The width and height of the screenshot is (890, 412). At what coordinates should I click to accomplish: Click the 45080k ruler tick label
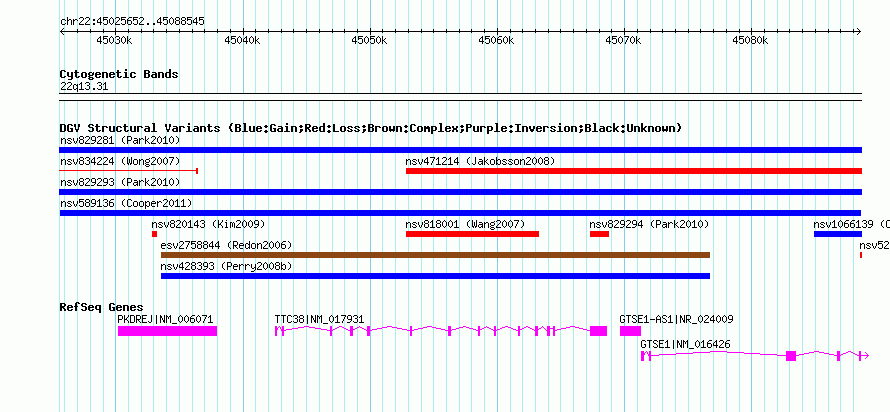point(751,40)
